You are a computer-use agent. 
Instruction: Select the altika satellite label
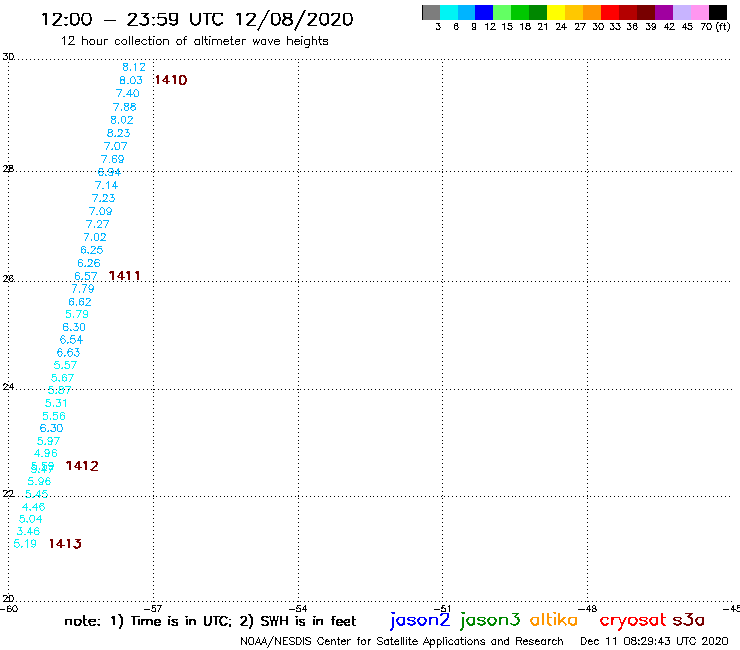(554, 619)
